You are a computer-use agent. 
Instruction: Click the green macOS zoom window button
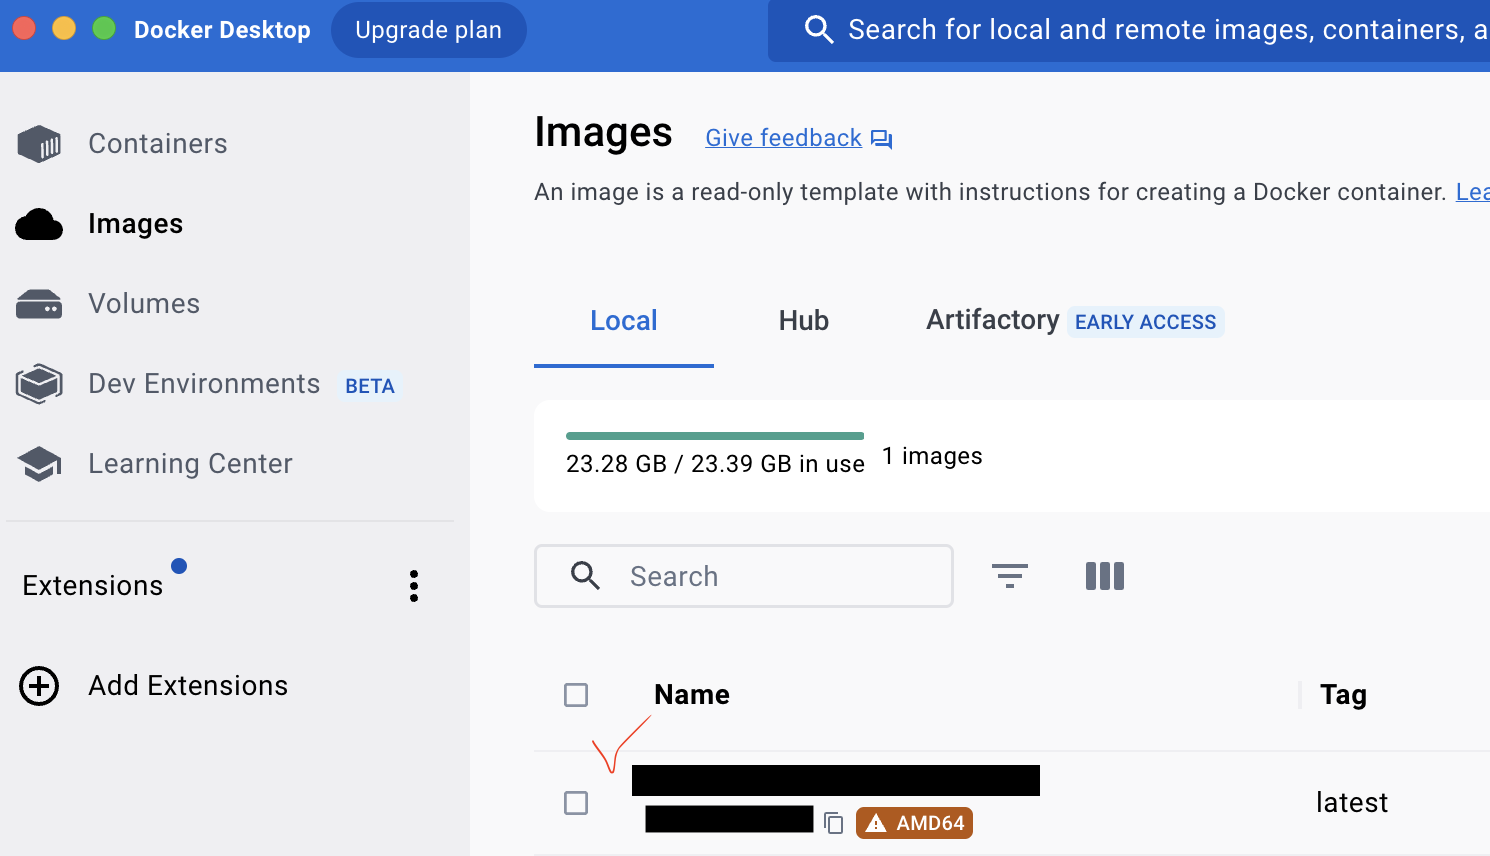pyautogui.click(x=104, y=28)
